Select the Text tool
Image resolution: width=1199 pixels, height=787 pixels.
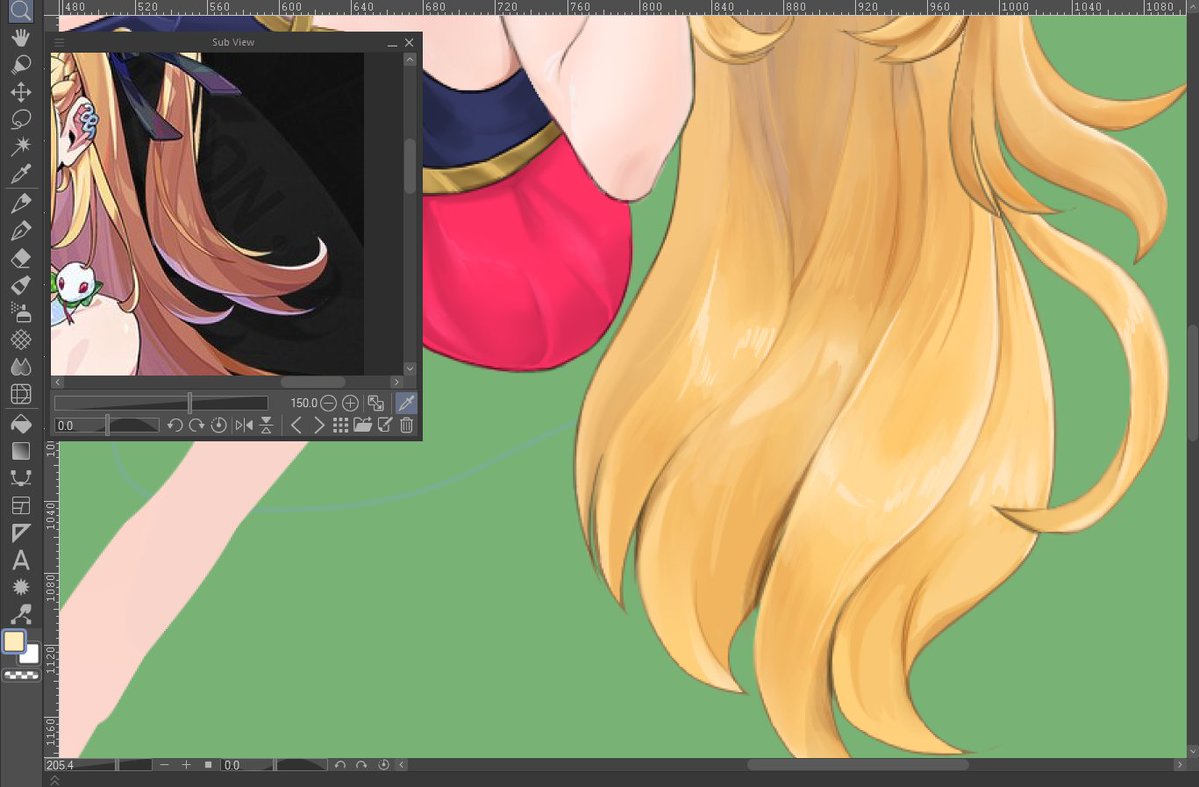tap(21, 560)
